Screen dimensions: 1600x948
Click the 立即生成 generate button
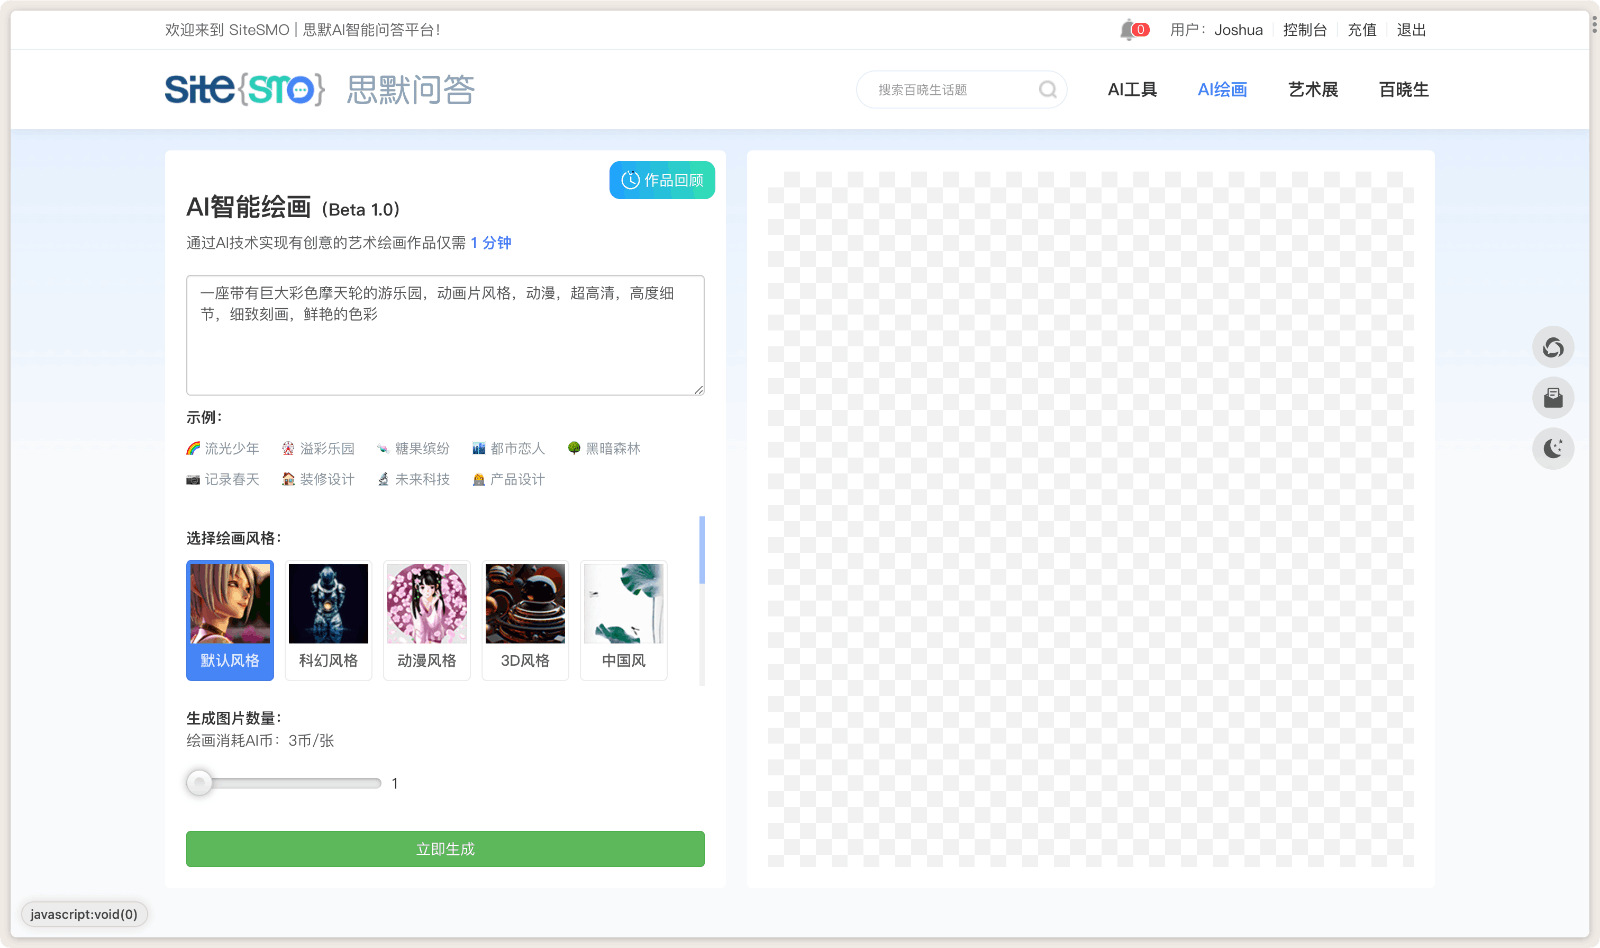coord(445,848)
